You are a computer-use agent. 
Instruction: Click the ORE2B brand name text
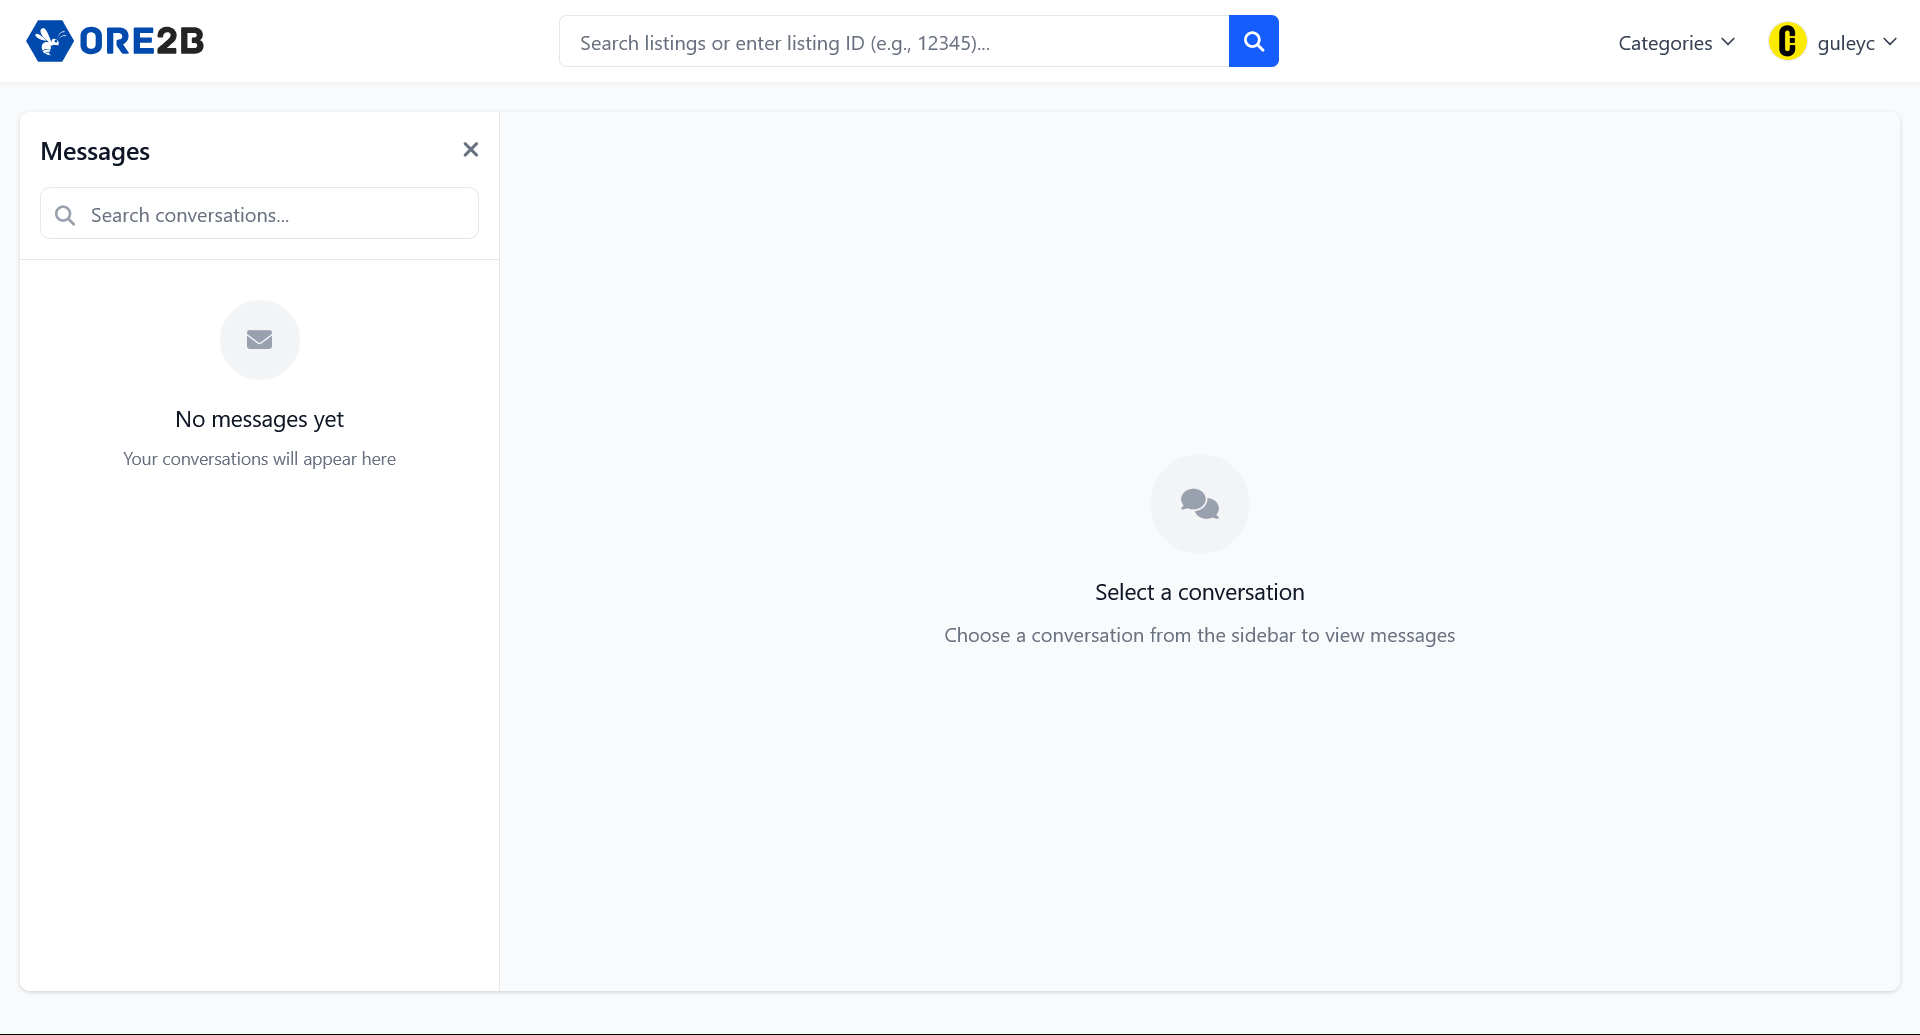[x=141, y=41]
